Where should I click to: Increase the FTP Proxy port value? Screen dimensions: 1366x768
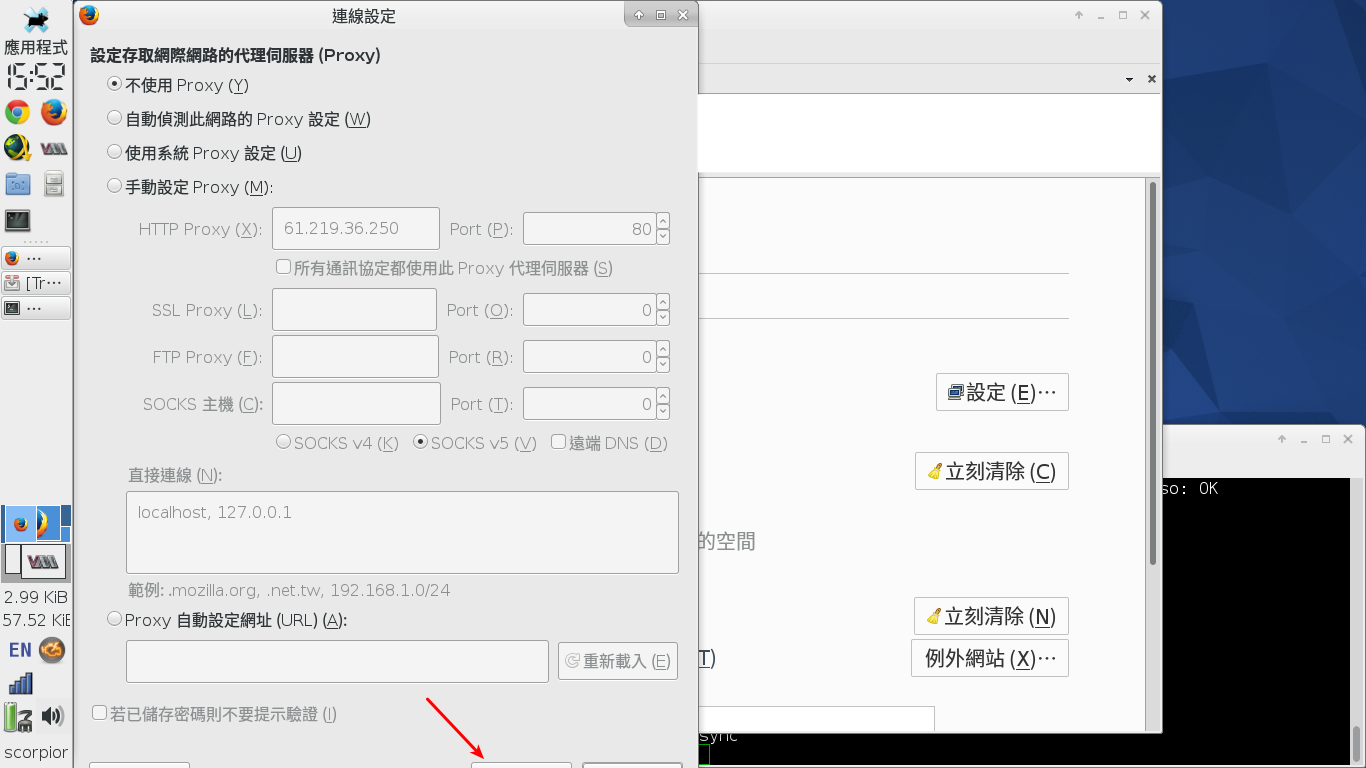click(663, 349)
